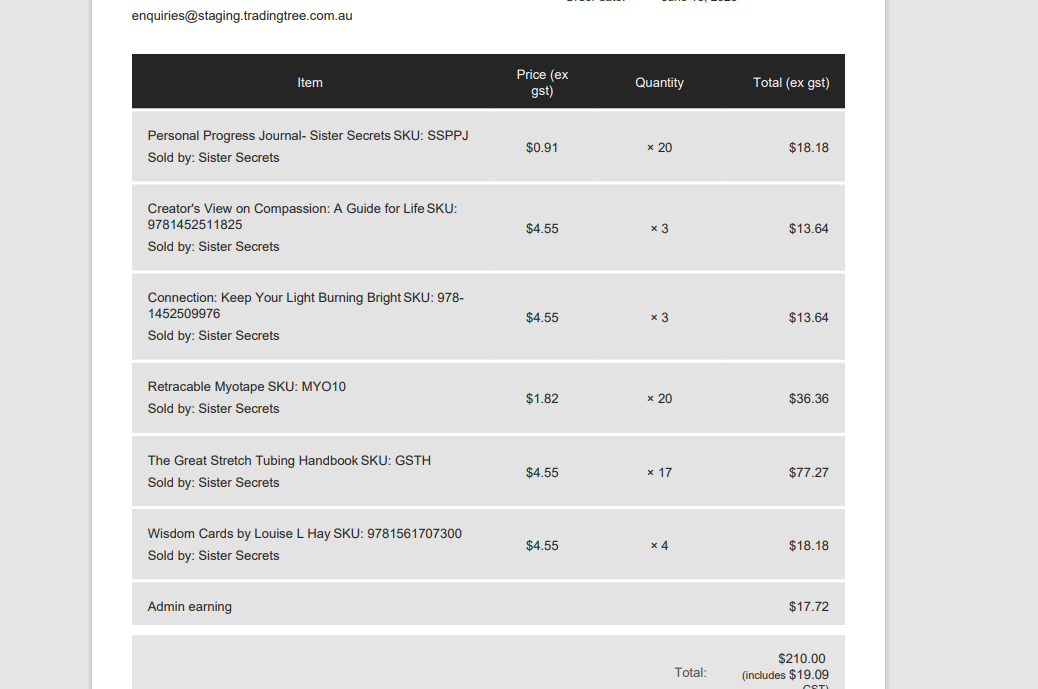
Task: Click the enquiries@staging.tradingtree.com.au email address
Action: [x=242, y=16]
